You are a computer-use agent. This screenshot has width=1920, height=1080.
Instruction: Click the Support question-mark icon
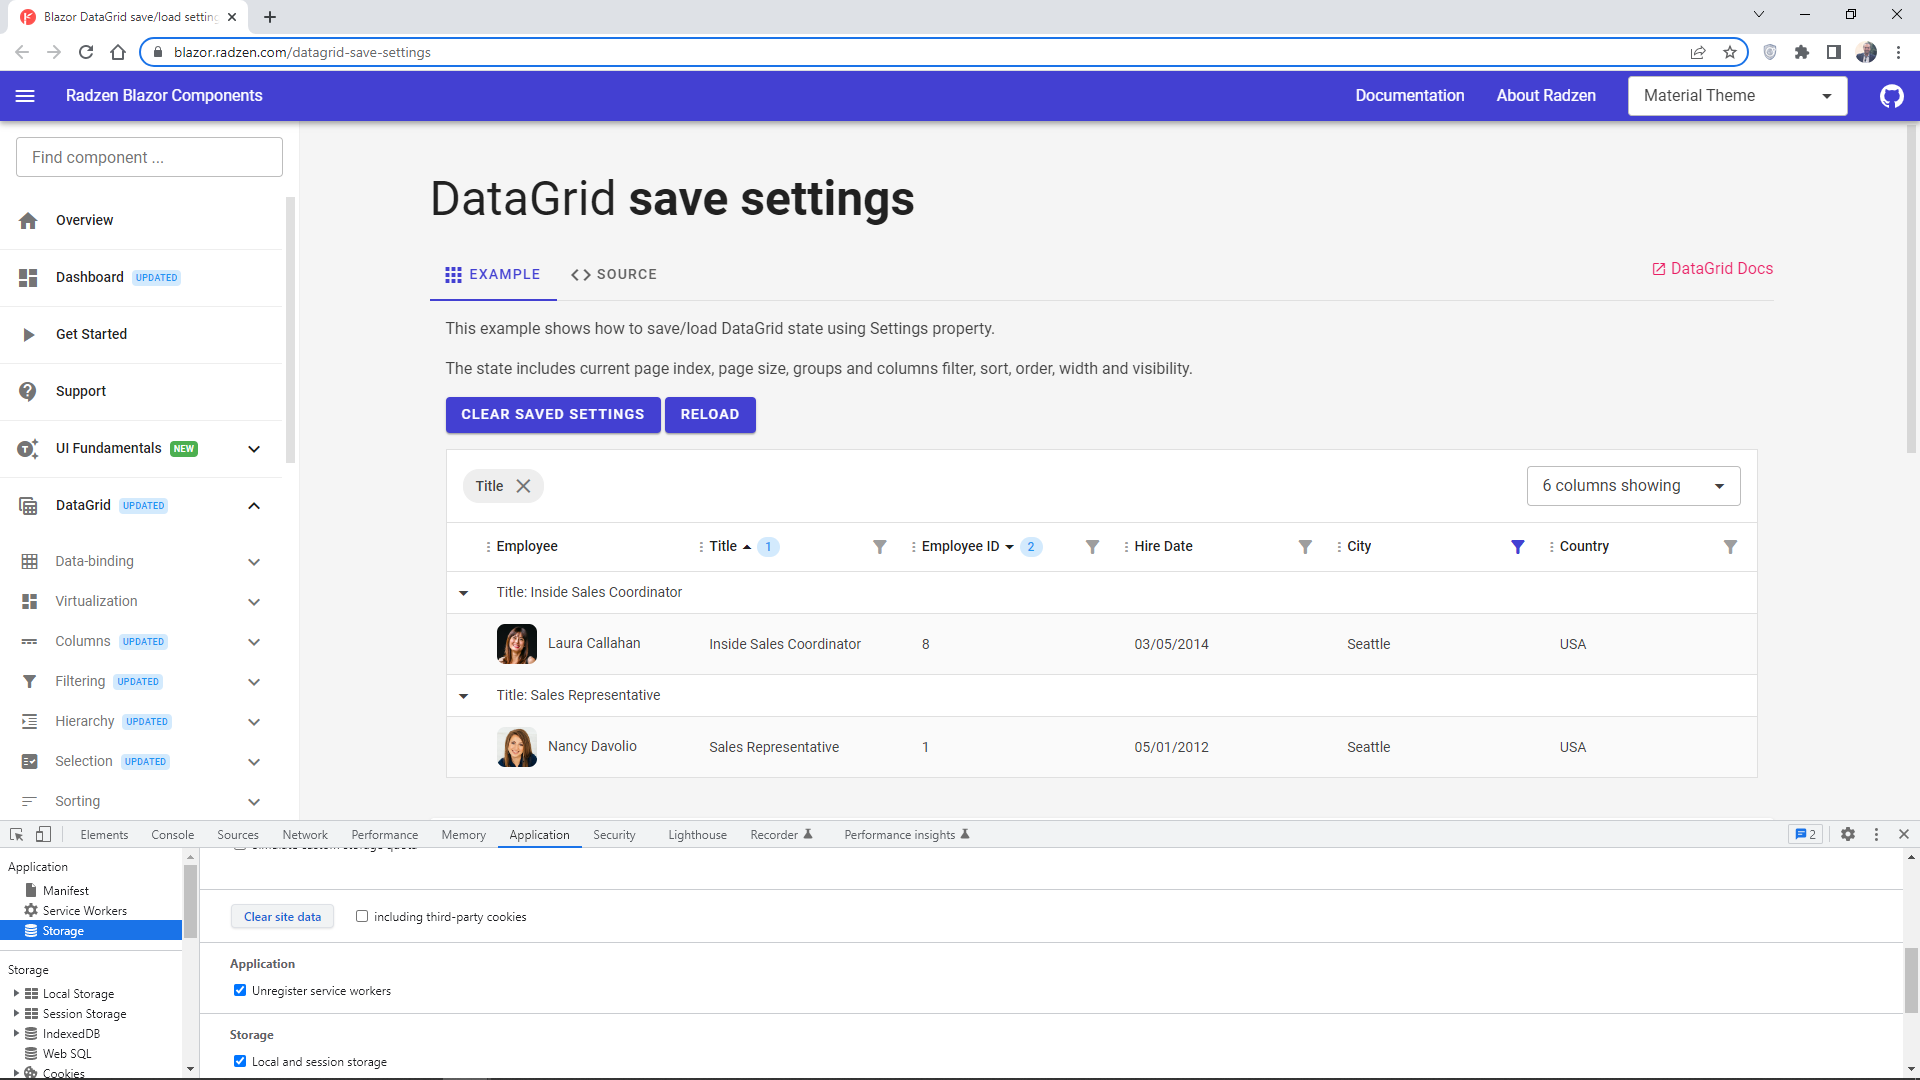(x=29, y=391)
